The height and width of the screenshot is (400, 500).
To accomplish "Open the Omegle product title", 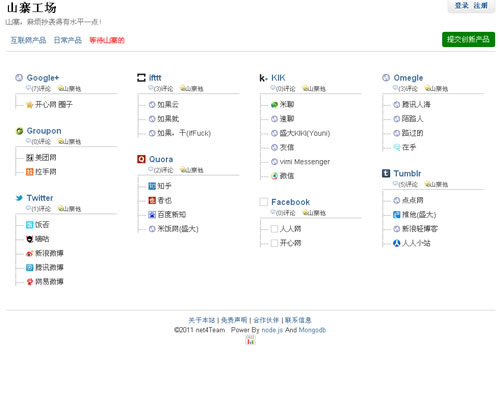I will coord(408,78).
